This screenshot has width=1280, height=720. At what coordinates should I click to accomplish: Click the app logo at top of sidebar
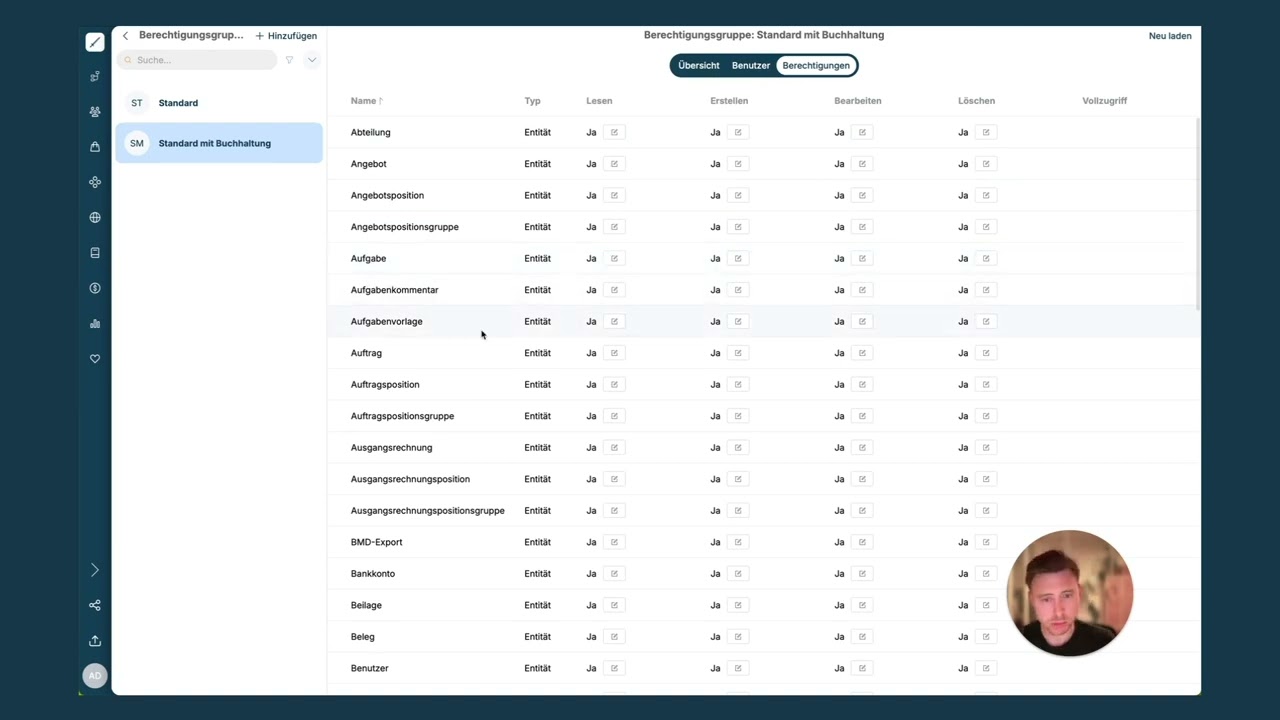(95, 42)
